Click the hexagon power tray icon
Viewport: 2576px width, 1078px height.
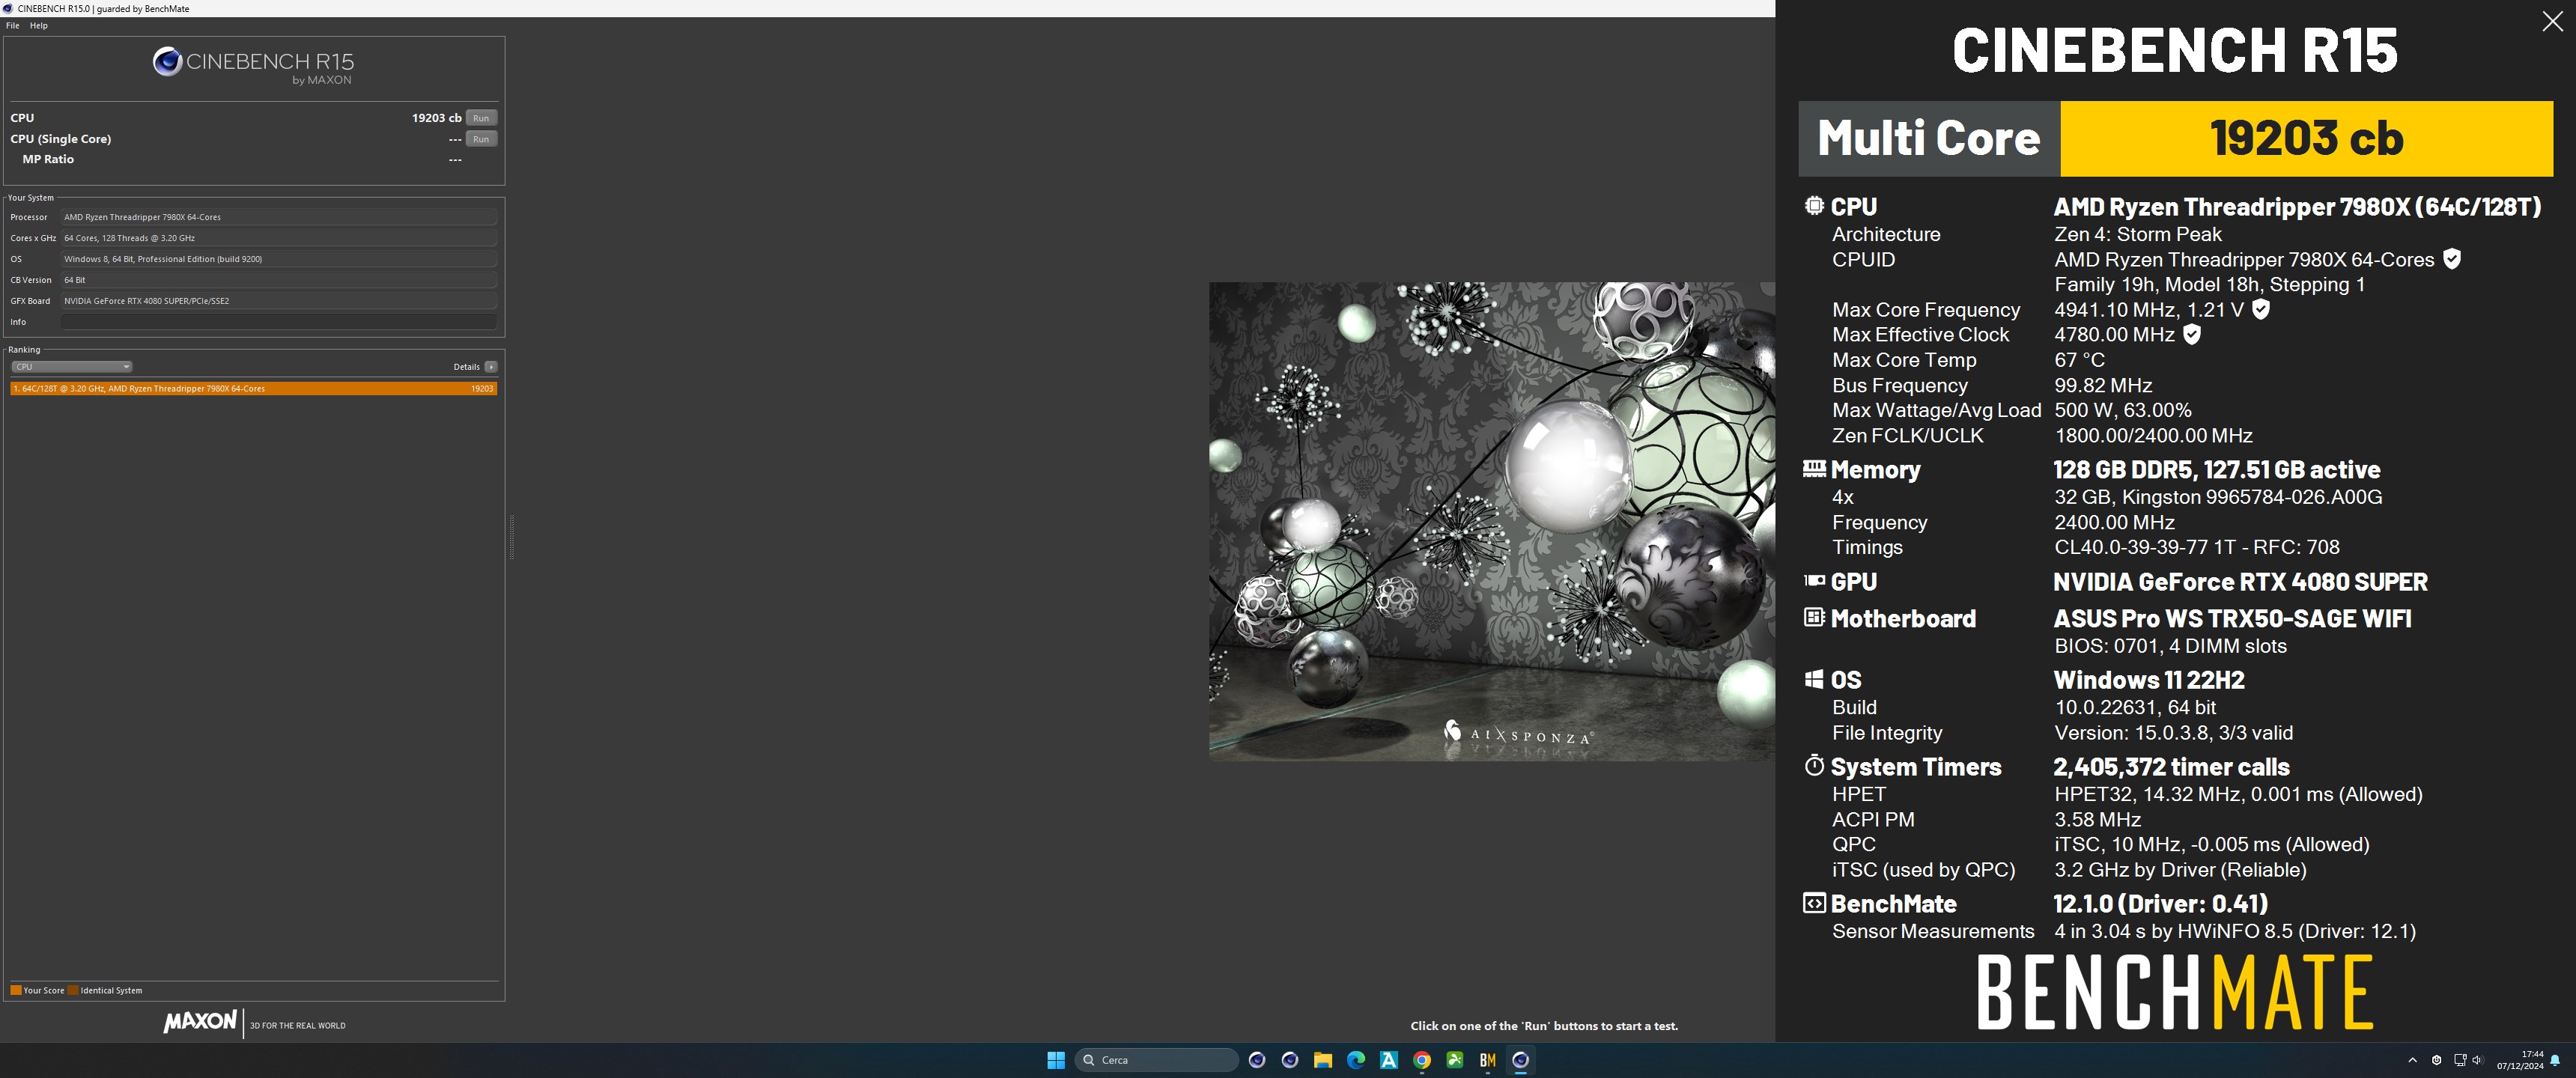2437,1060
